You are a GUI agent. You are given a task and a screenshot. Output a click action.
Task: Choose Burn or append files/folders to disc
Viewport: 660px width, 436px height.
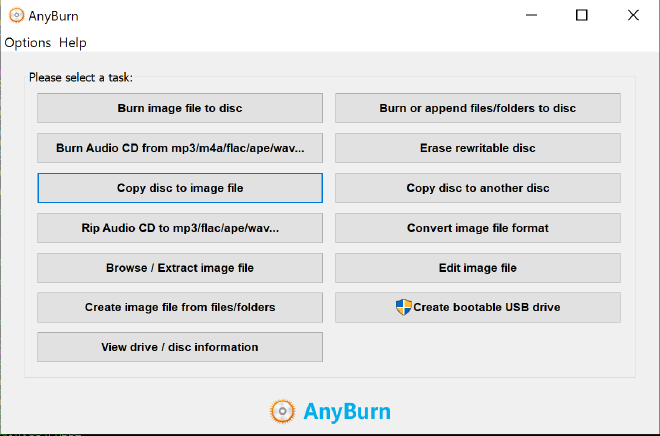pos(477,108)
